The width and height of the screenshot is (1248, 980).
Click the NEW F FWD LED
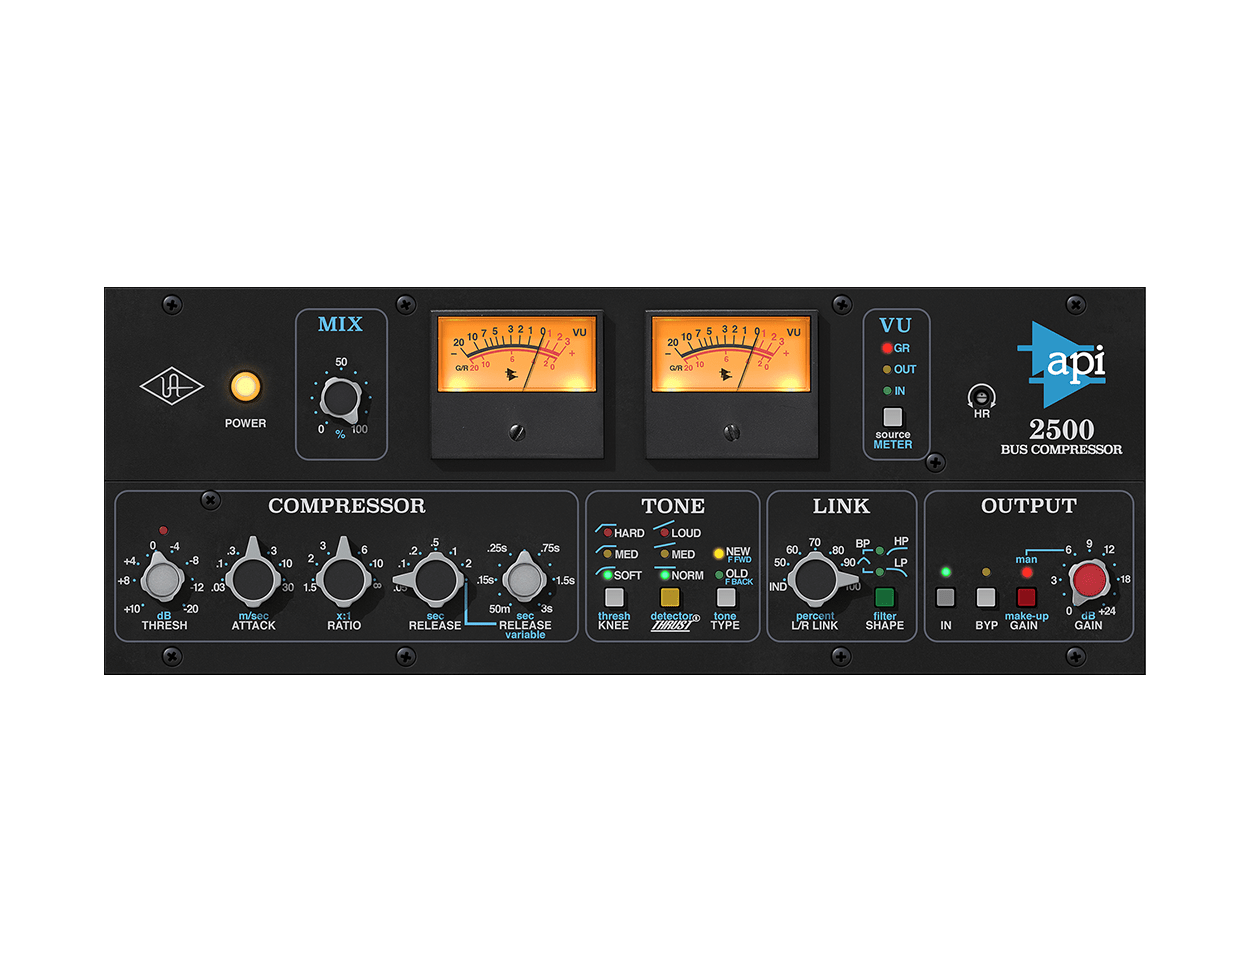(x=718, y=553)
